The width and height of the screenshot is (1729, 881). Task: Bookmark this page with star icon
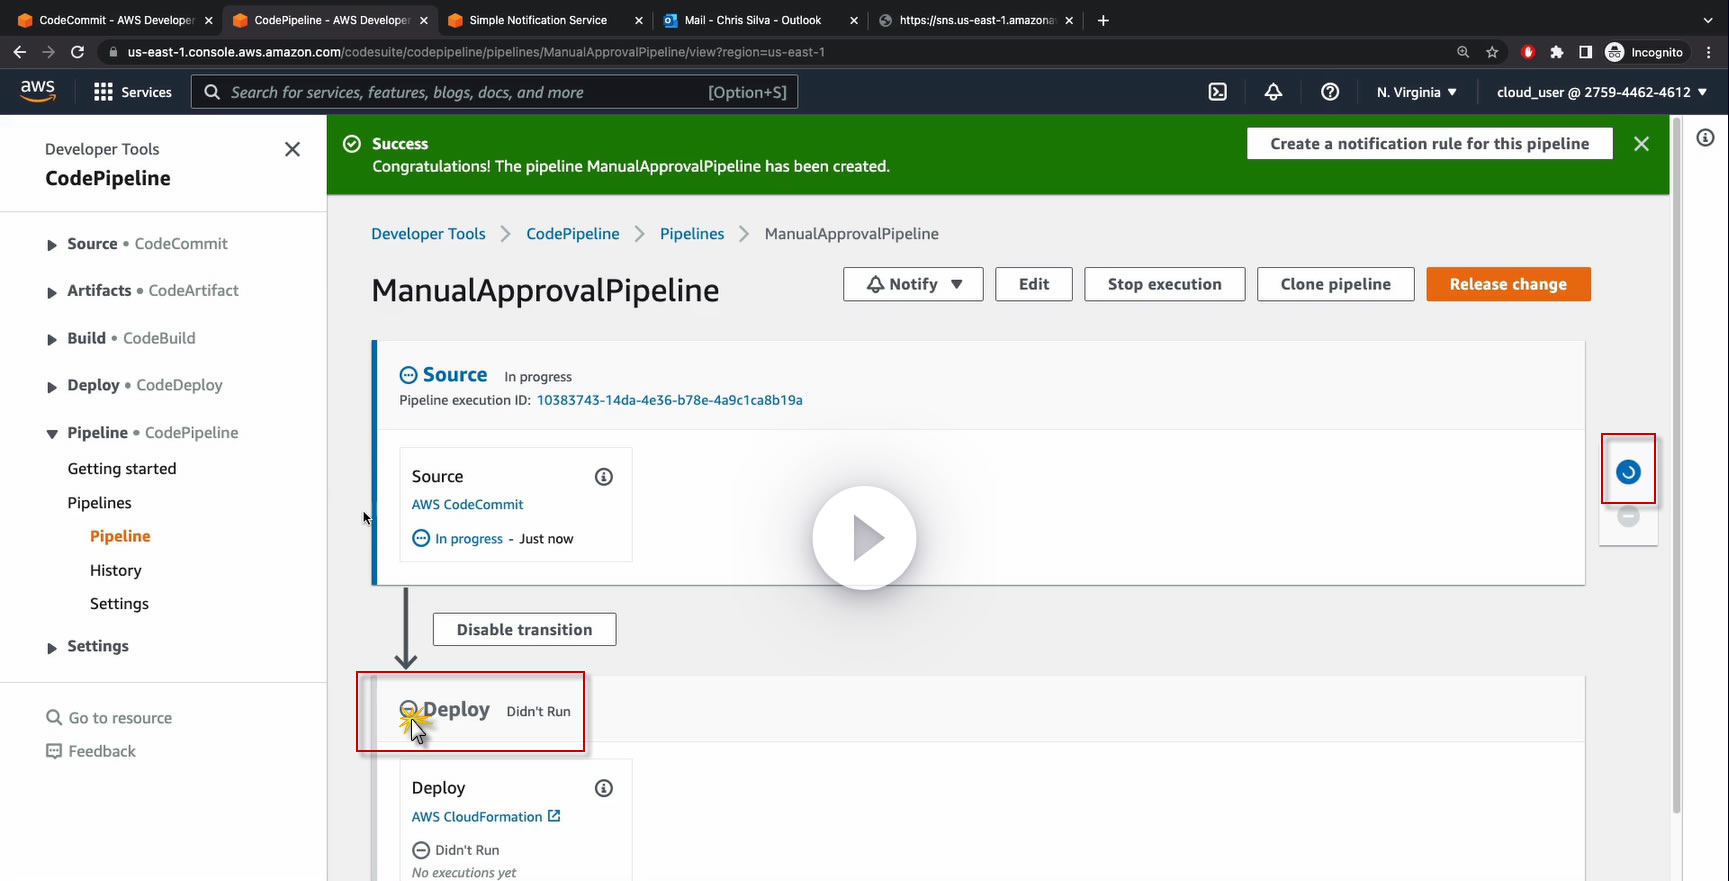pos(1492,52)
